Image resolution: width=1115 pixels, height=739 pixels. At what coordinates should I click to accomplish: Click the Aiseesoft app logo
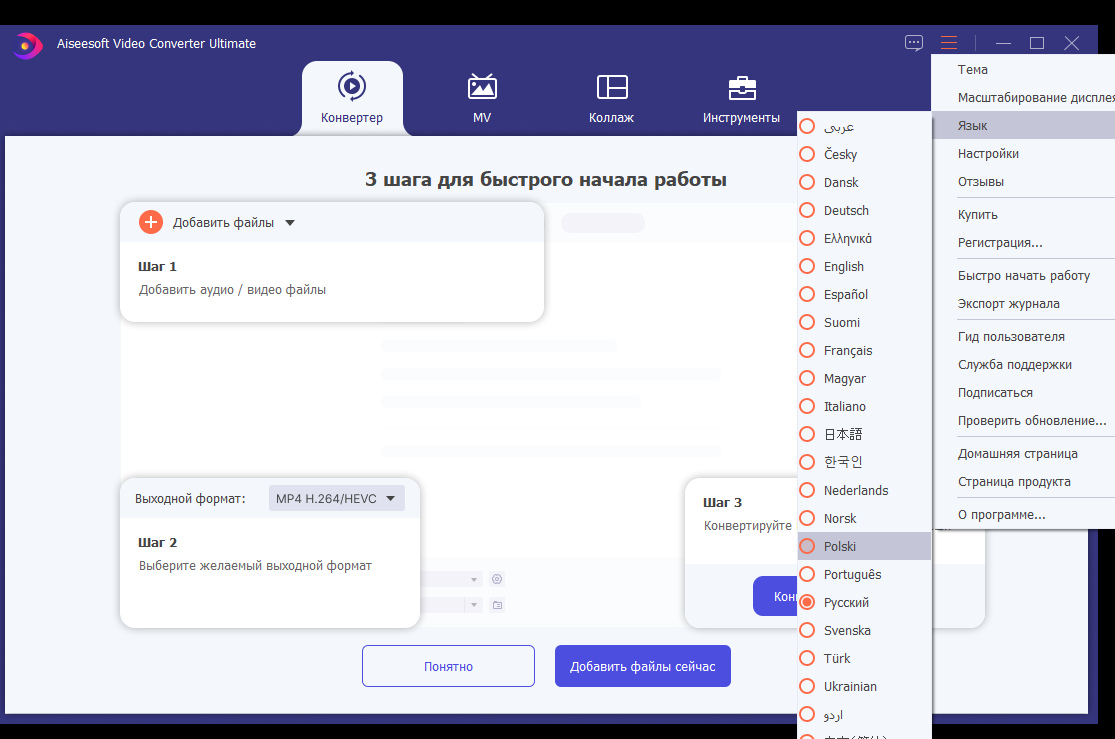point(27,46)
